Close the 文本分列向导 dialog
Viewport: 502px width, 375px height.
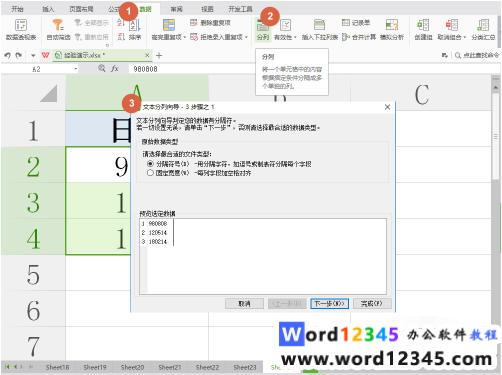tap(387, 107)
